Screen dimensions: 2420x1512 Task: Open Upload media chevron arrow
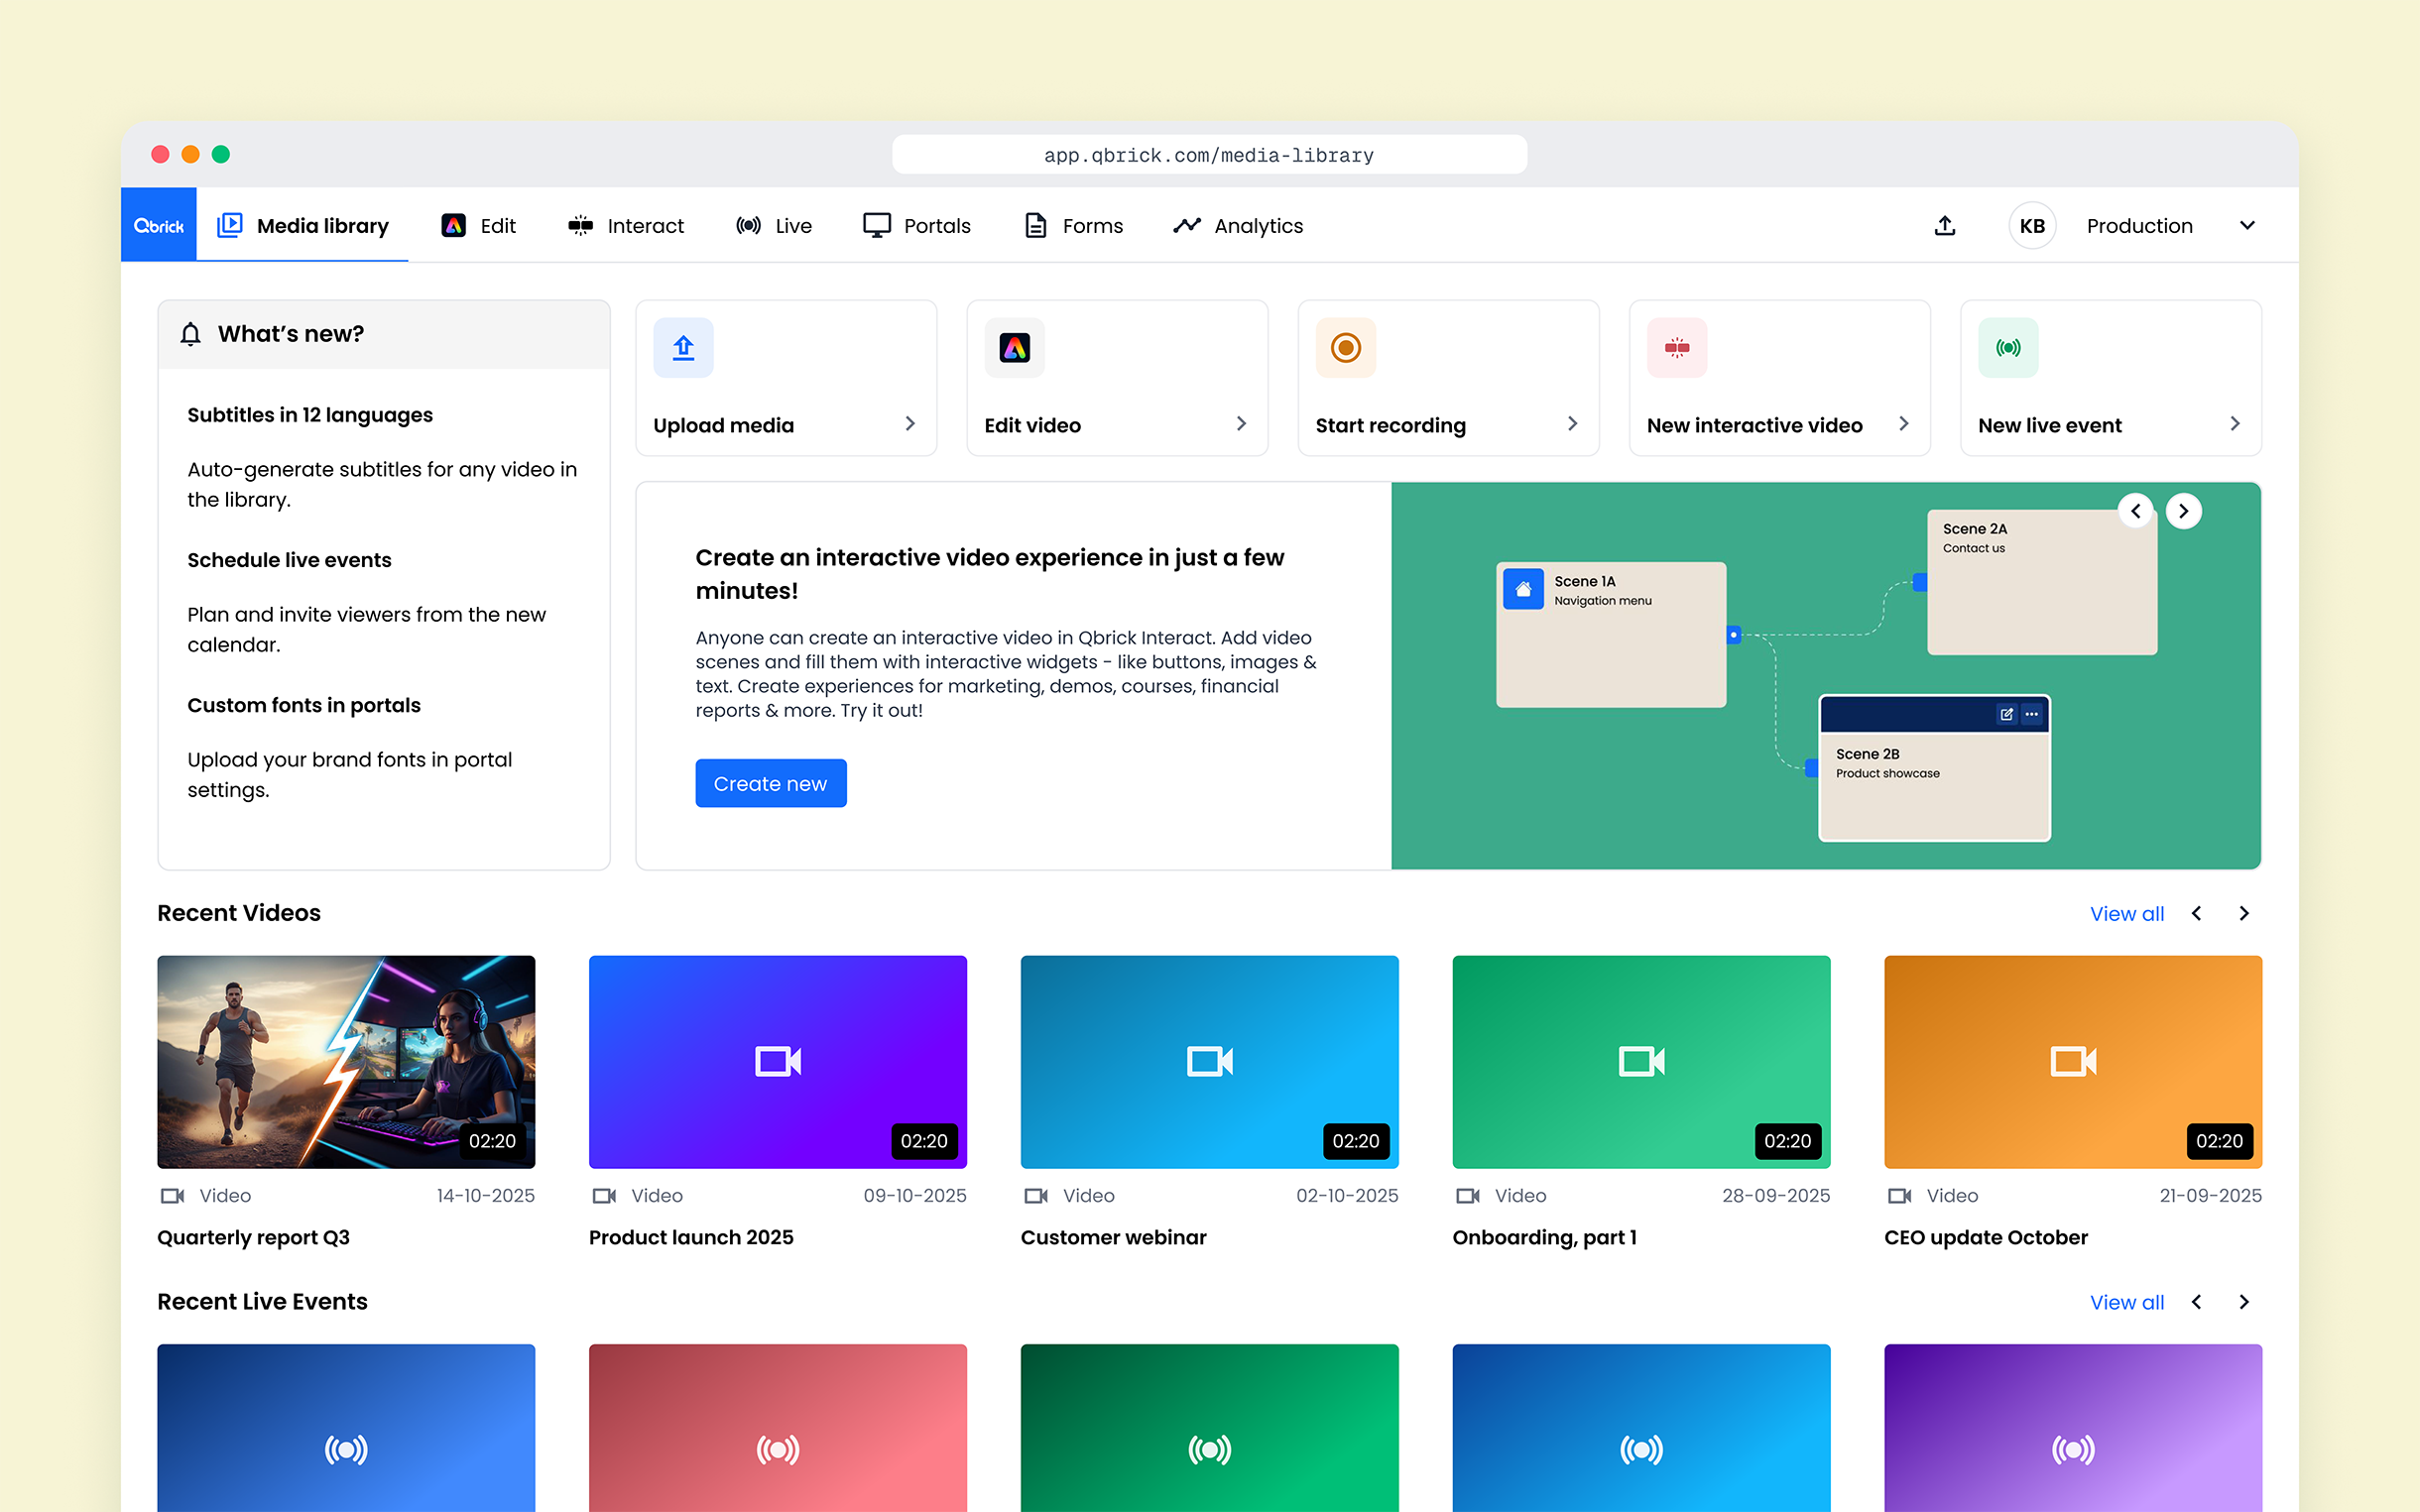pyautogui.click(x=910, y=424)
